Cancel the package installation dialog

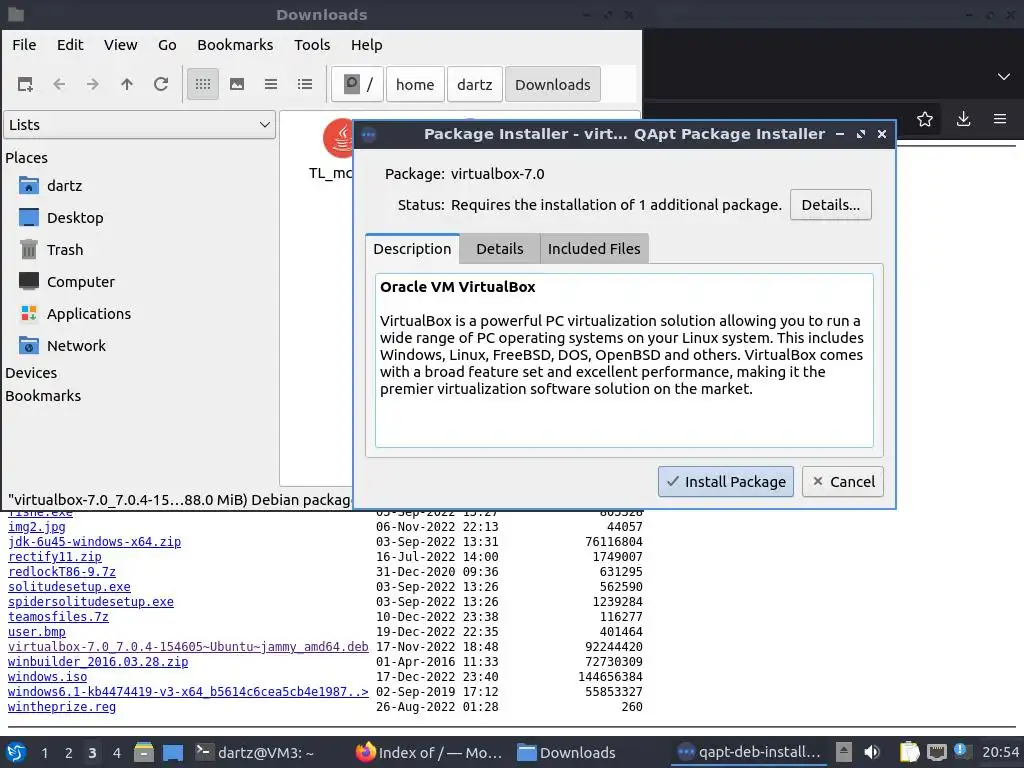click(842, 482)
